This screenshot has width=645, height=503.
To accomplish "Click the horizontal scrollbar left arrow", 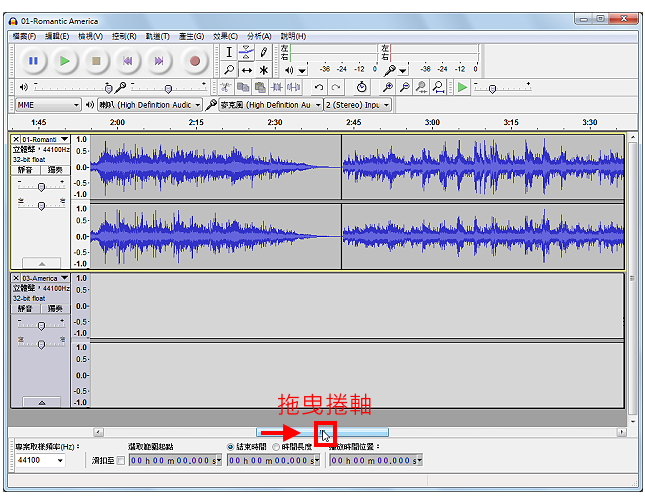I will pyautogui.click(x=98, y=432).
